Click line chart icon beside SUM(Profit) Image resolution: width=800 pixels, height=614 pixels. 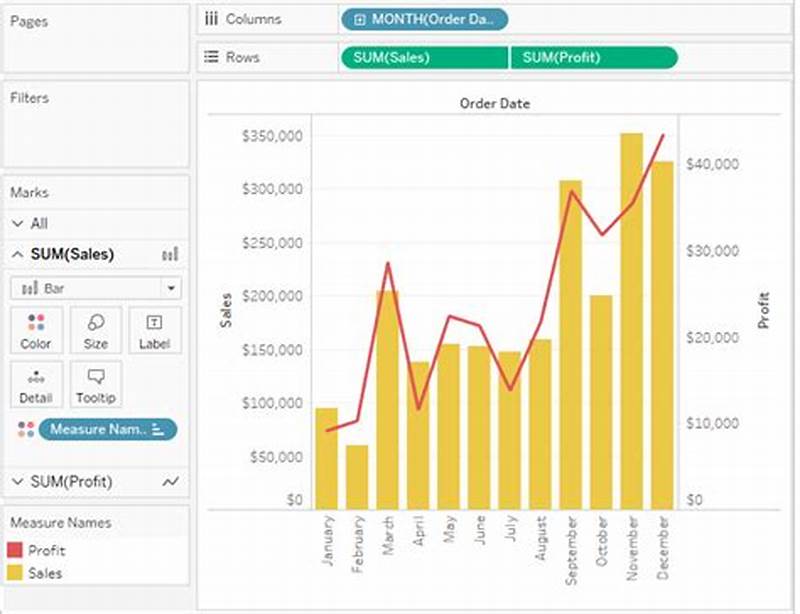[168, 481]
